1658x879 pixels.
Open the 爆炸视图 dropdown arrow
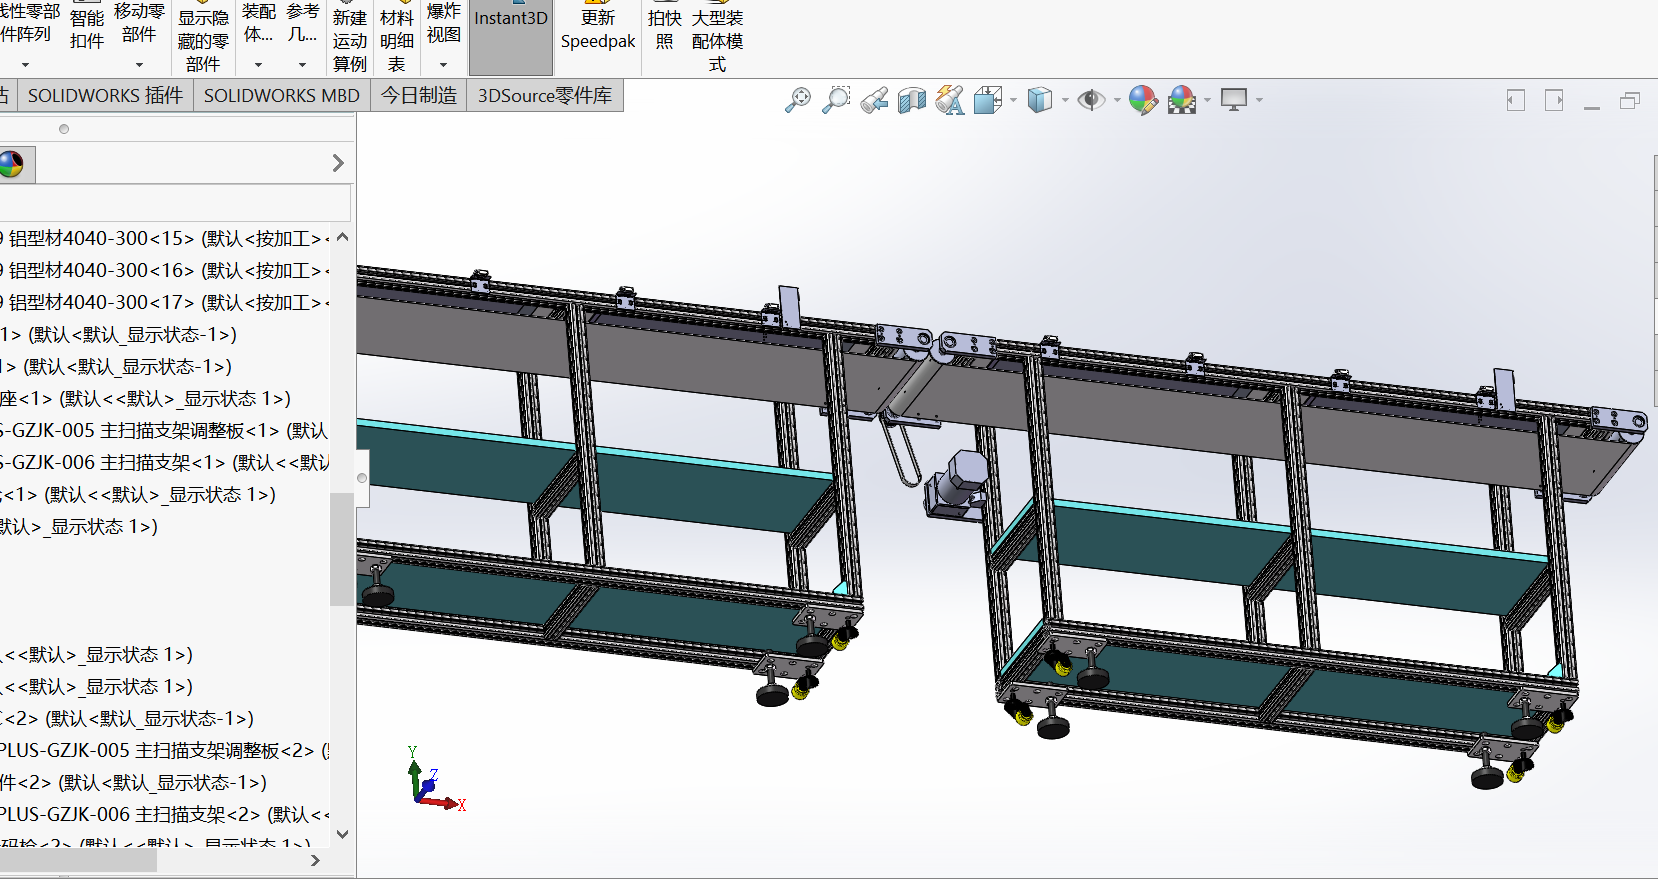coord(443,65)
